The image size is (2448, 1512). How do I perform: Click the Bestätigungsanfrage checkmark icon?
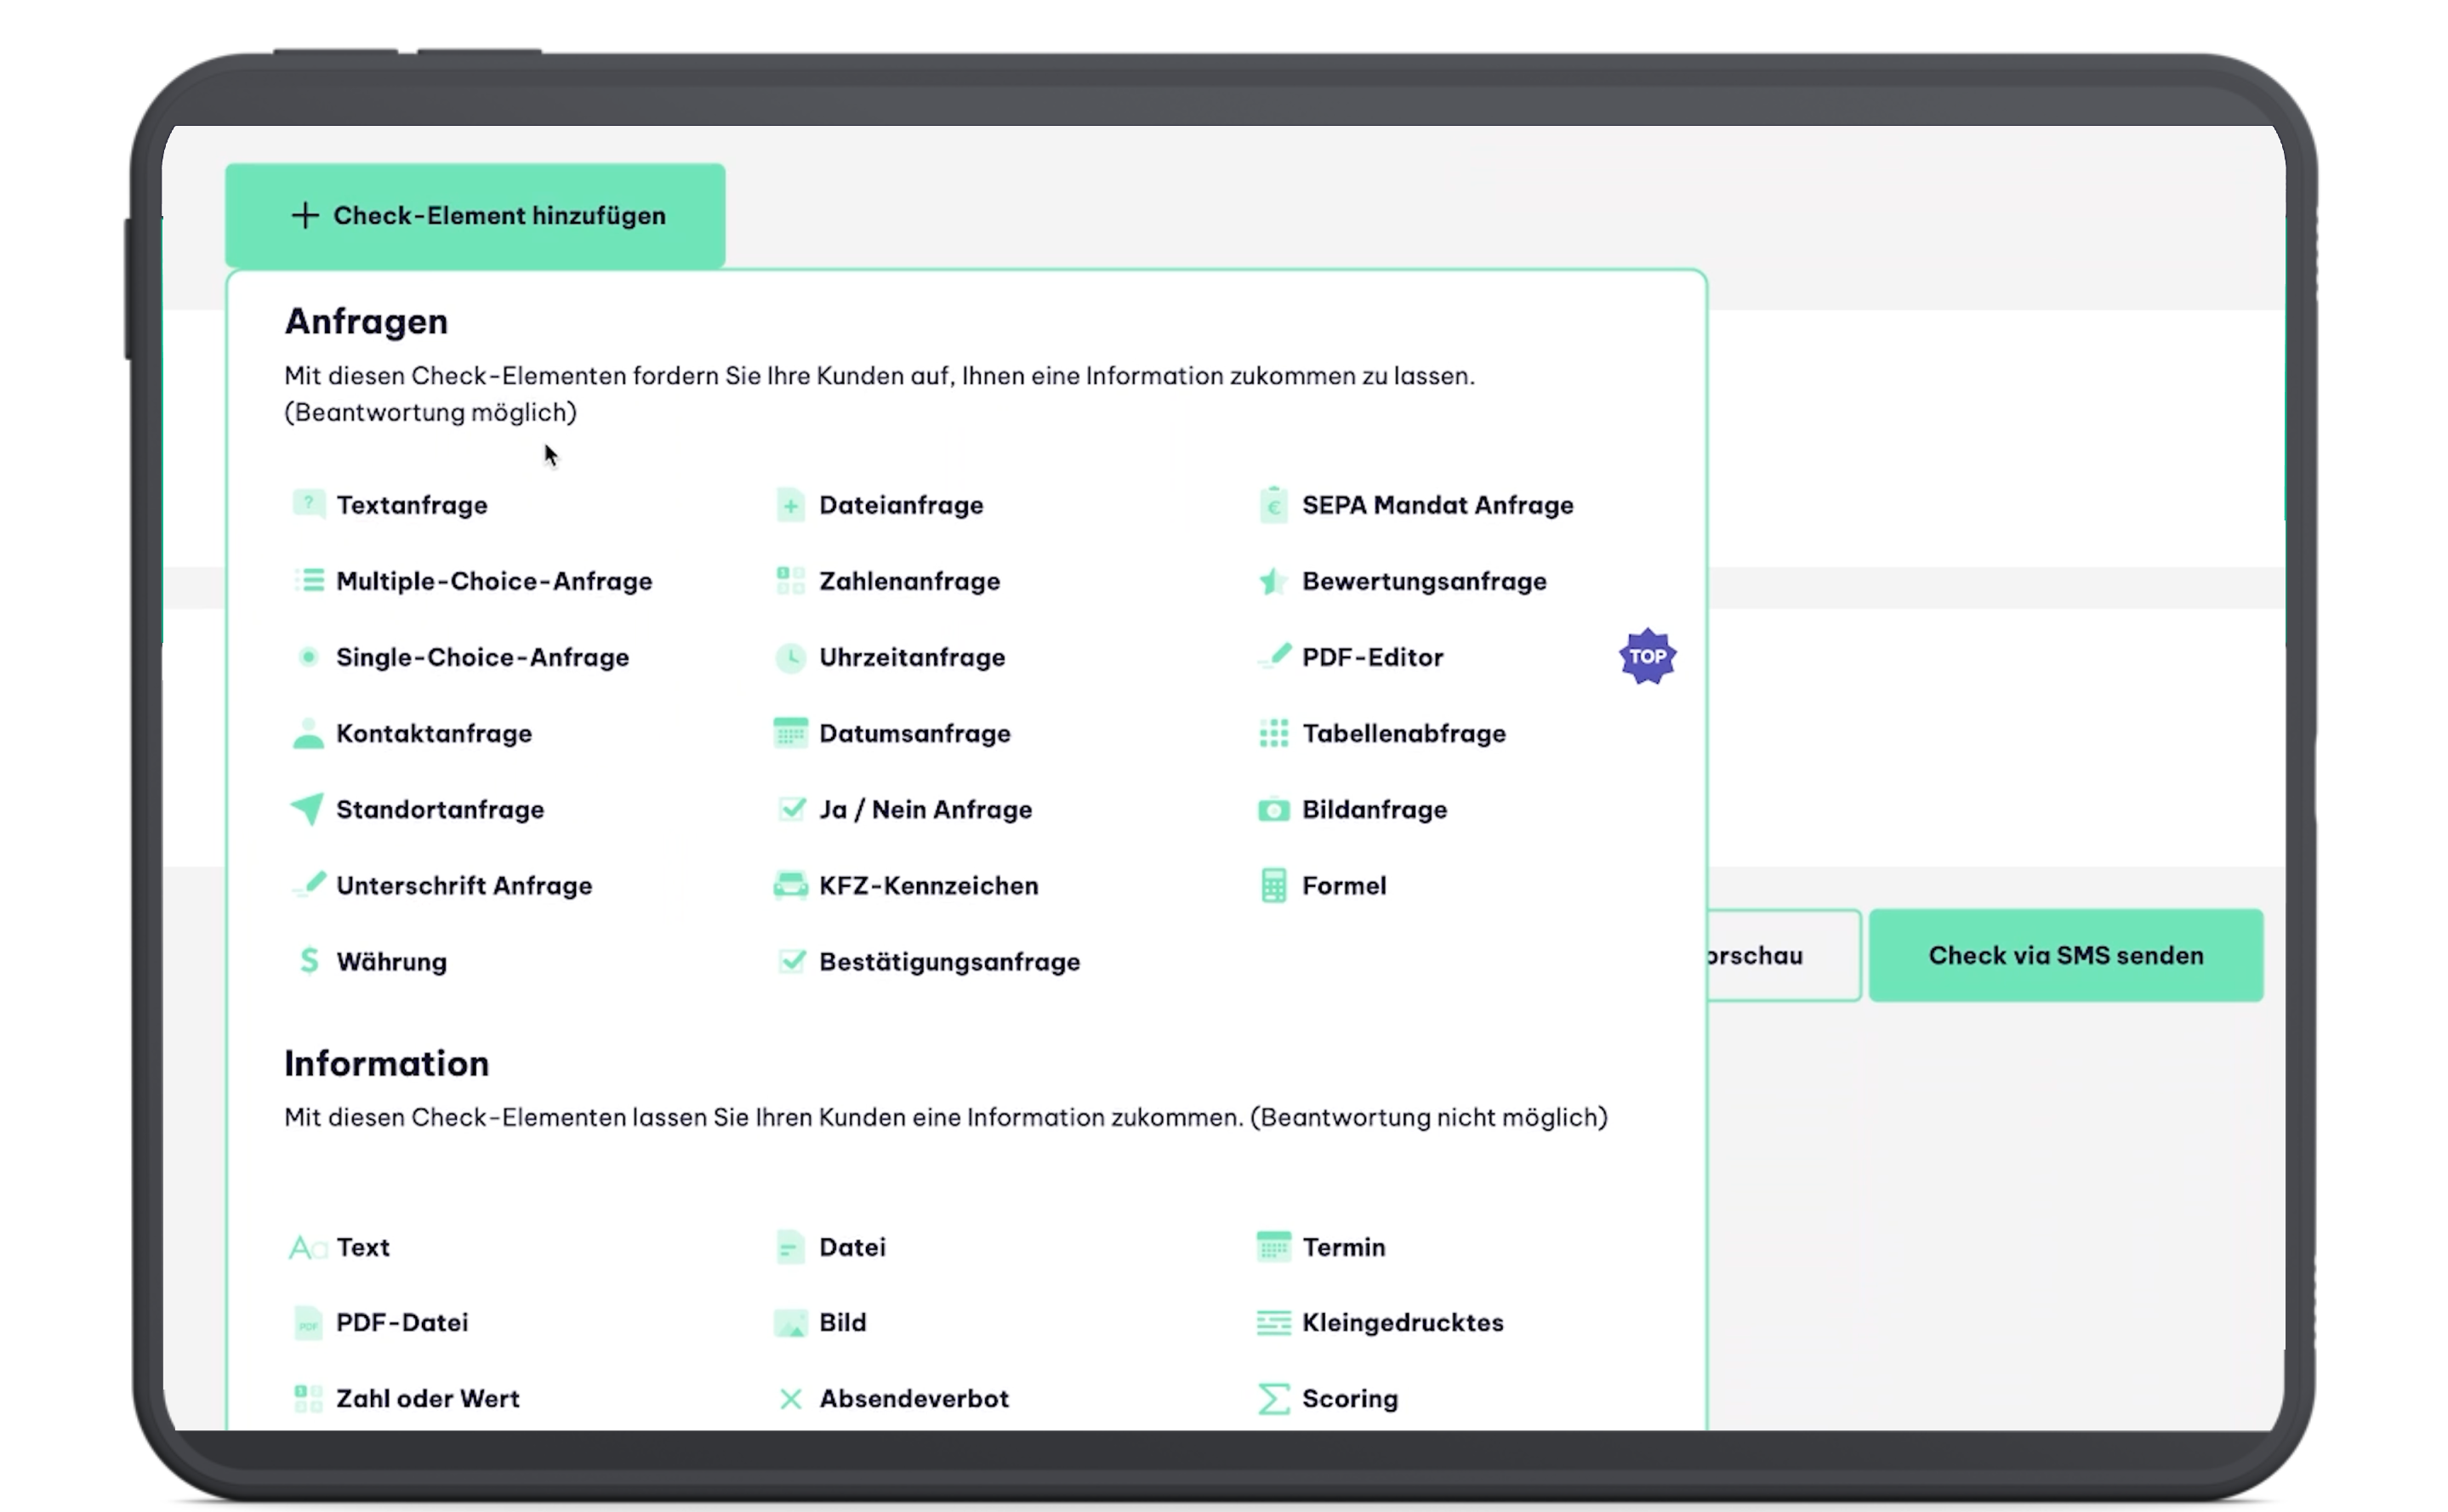coord(791,960)
